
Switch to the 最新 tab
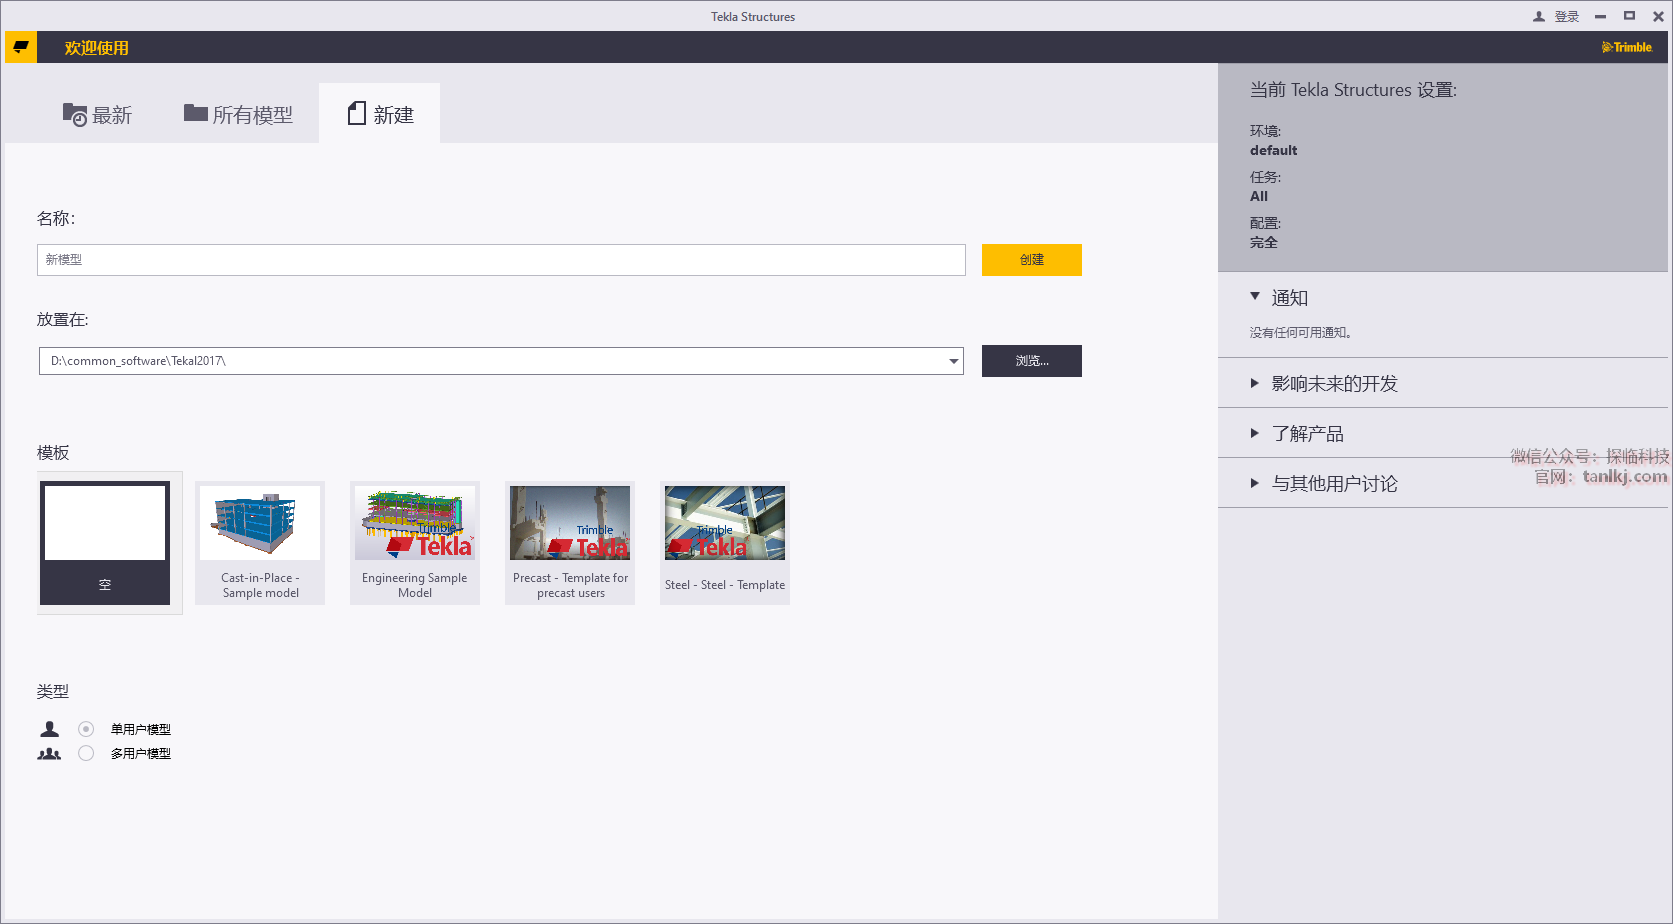[x=97, y=115]
